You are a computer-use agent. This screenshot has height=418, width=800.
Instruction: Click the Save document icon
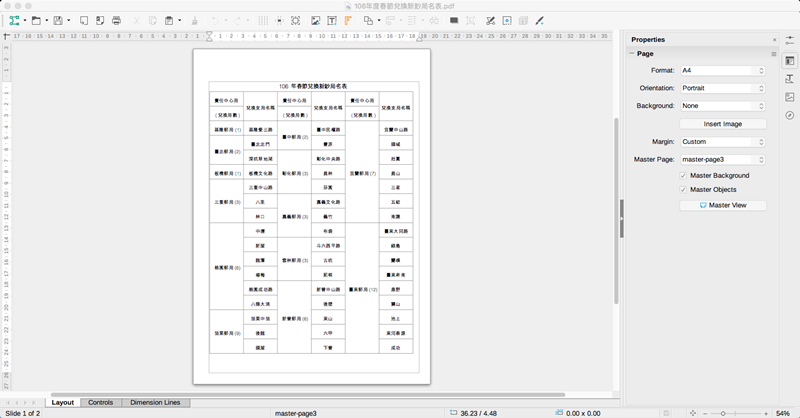pos(58,20)
